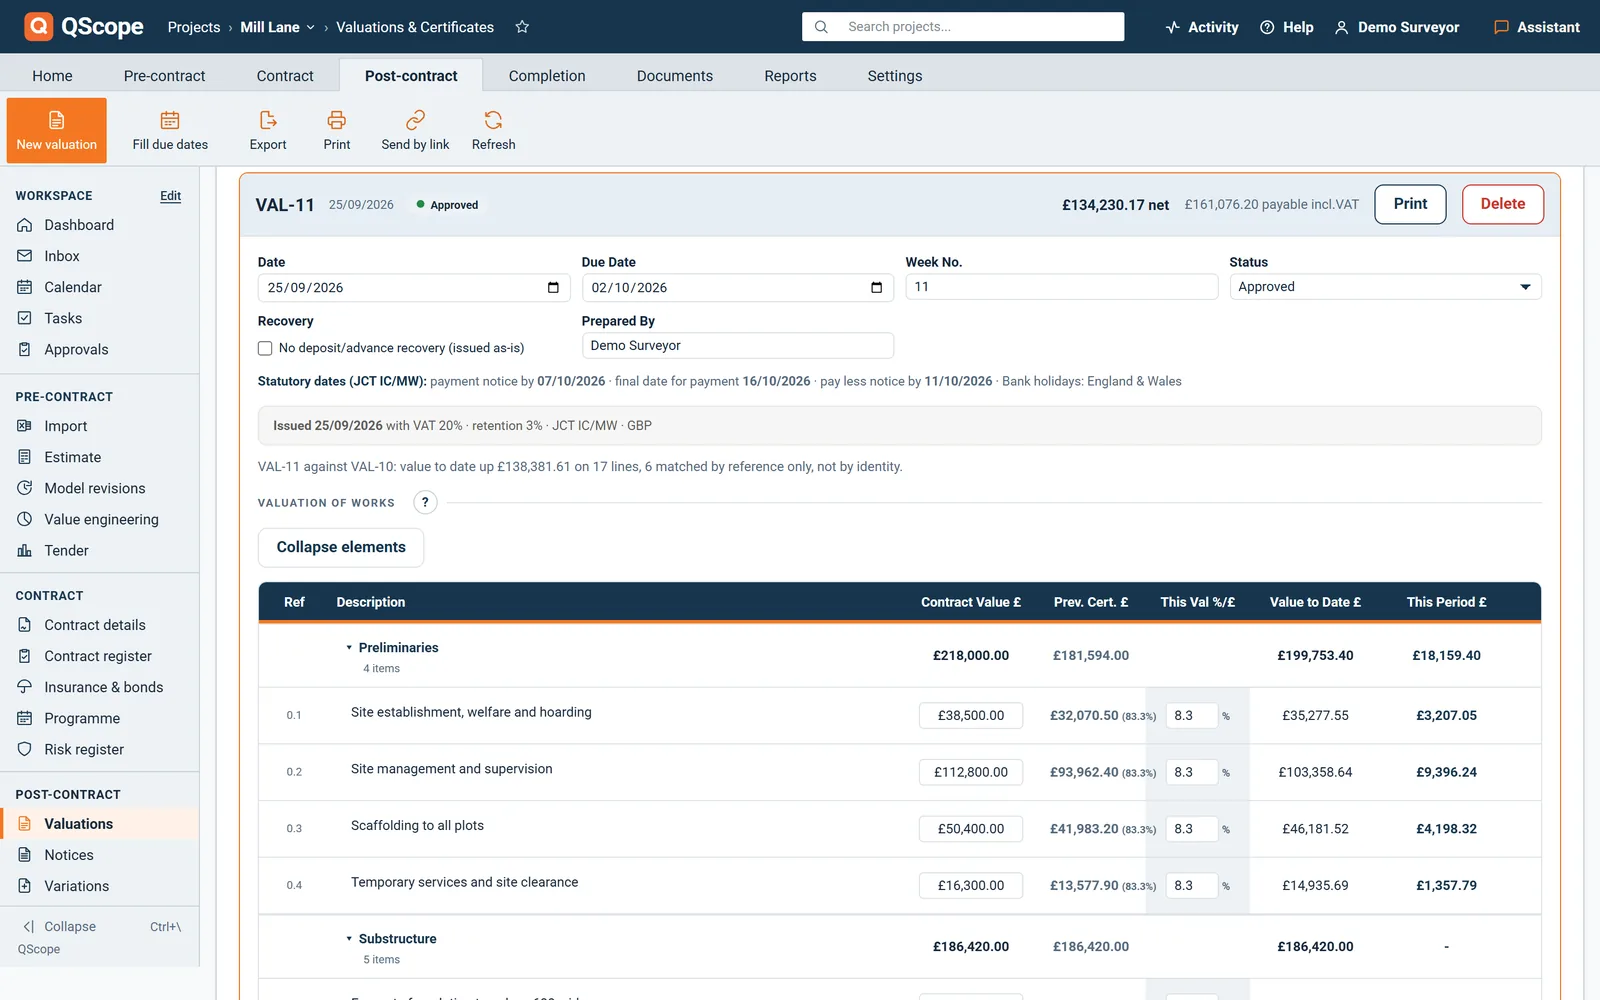Open the Status dropdown
1600x1000 pixels.
1385,287
